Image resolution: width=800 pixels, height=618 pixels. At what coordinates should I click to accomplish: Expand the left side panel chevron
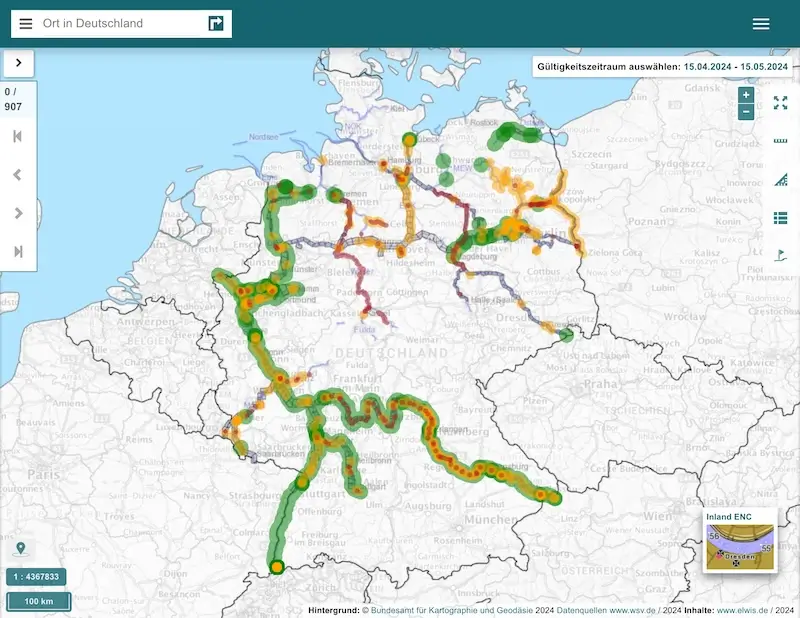click(x=19, y=63)
